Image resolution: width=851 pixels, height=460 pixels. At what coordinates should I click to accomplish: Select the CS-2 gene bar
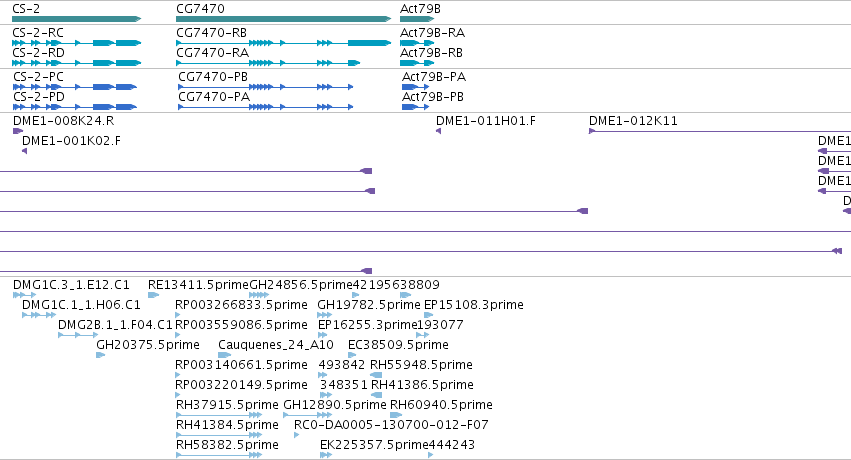point(77,19)
